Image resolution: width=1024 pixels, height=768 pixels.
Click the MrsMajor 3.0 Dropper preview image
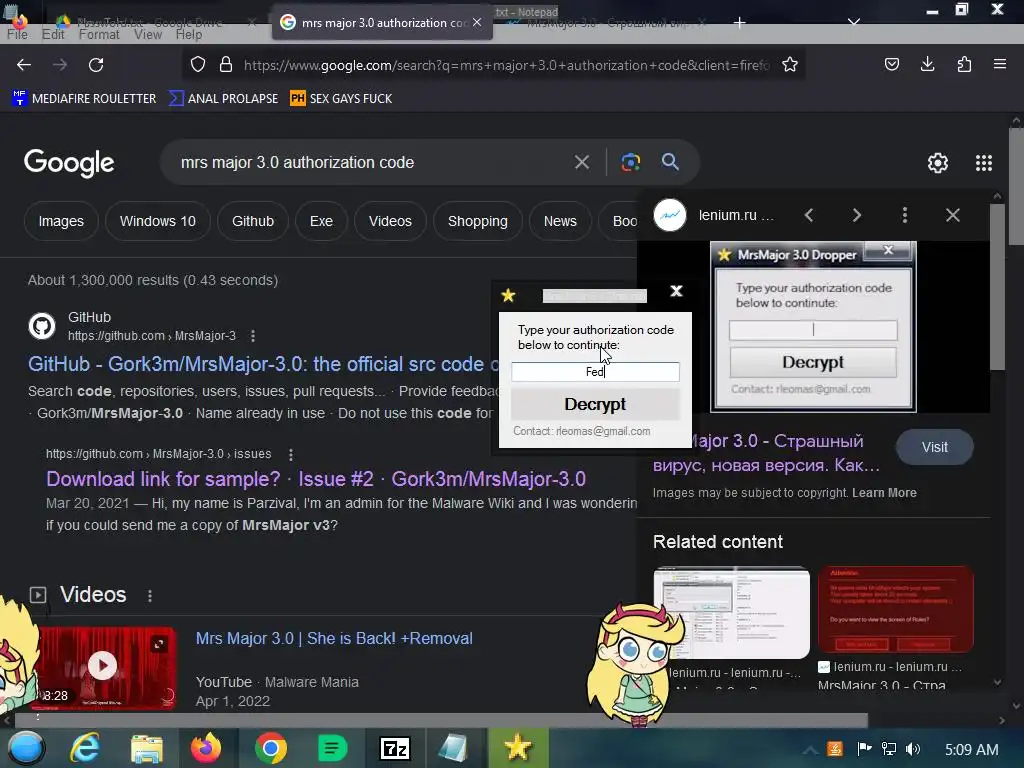813,327
